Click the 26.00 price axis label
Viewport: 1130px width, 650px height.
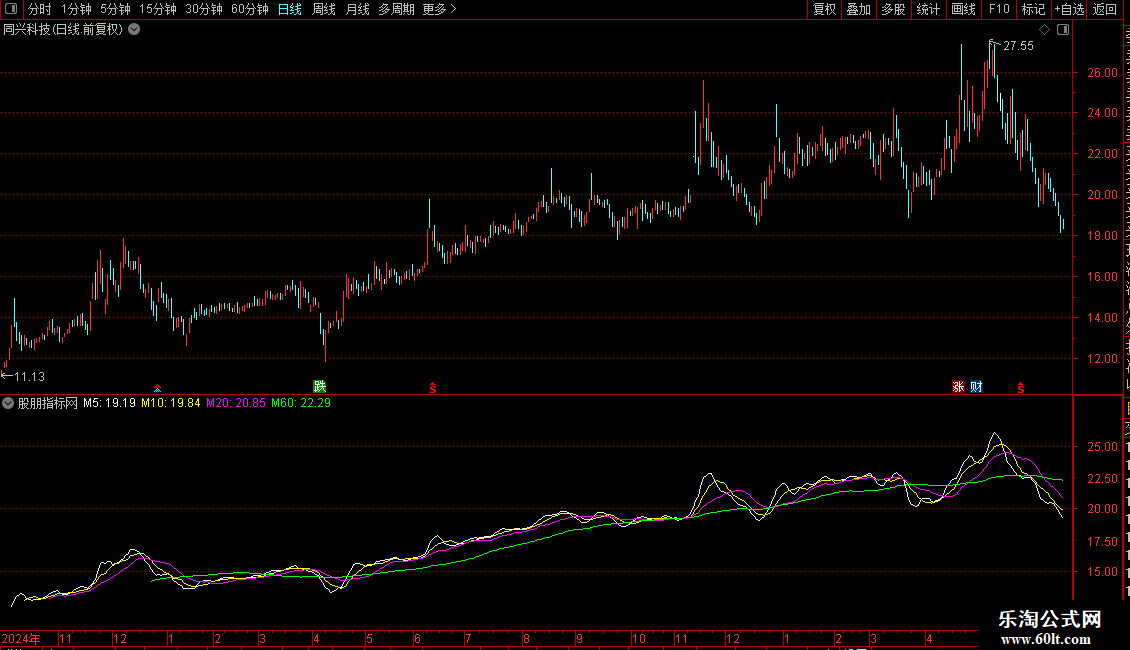[x=1103, y=73]
